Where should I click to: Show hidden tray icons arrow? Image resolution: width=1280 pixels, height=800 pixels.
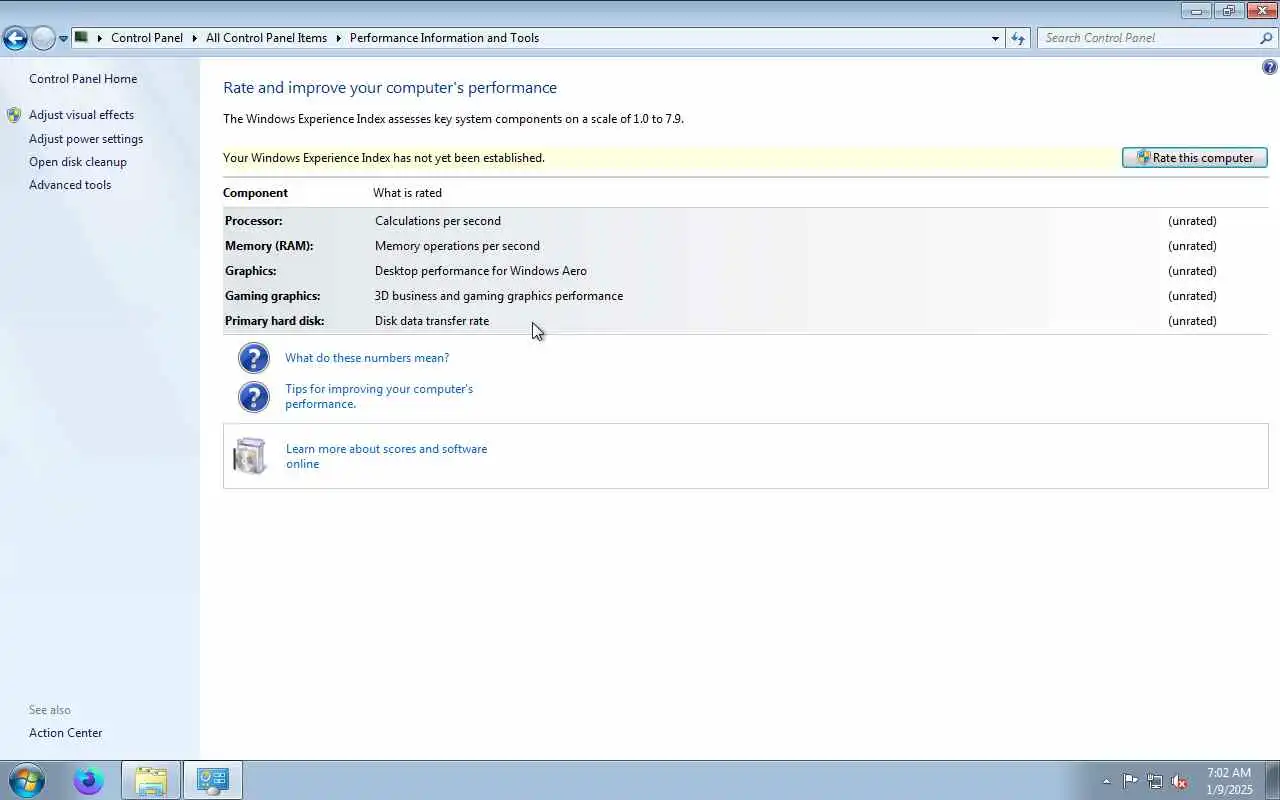(x=1106, y=781)
